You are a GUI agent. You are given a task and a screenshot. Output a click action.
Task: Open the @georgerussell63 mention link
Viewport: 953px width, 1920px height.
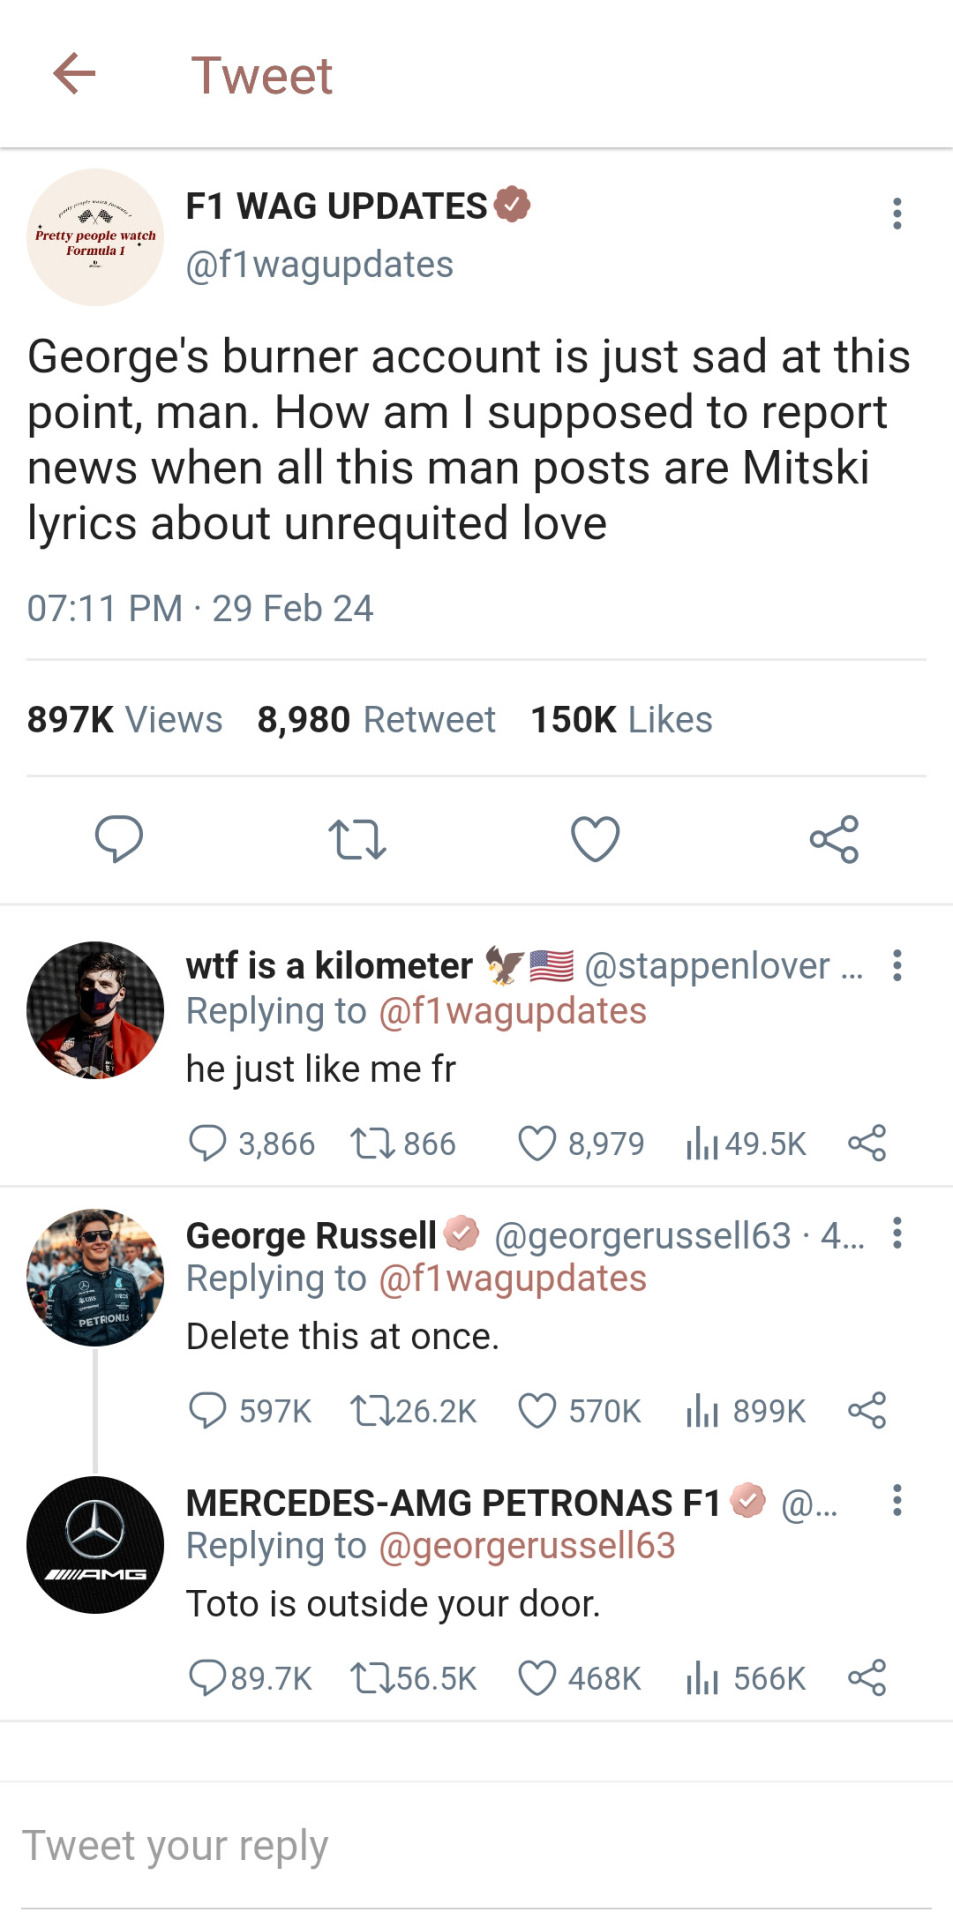point(526,1546)
